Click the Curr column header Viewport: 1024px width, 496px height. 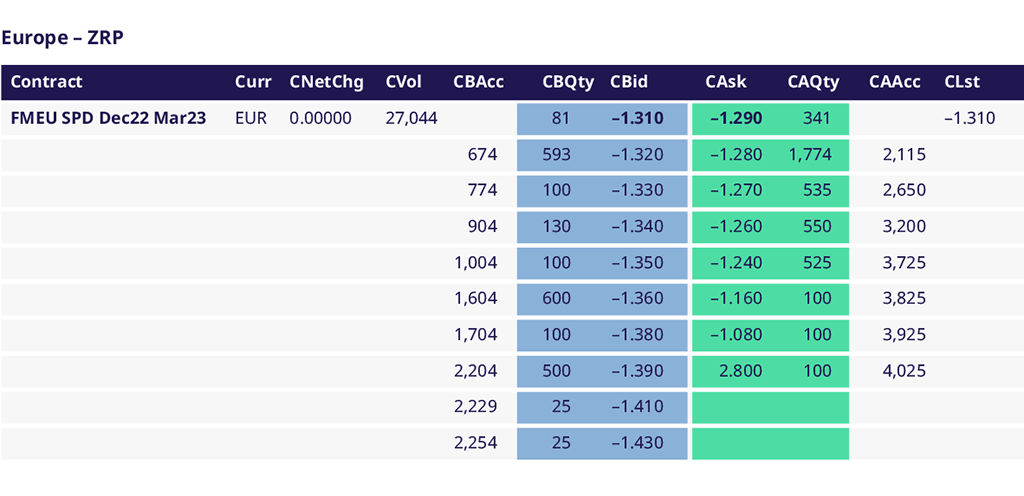[252, 82]
